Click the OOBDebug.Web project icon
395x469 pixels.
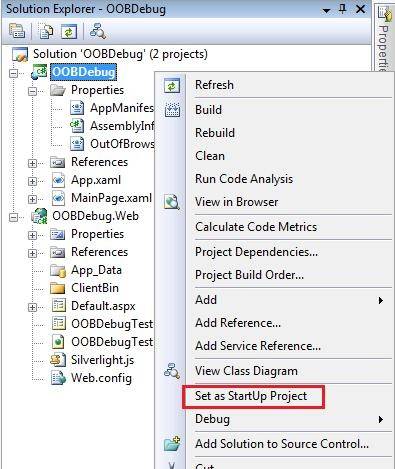[39, 216]
